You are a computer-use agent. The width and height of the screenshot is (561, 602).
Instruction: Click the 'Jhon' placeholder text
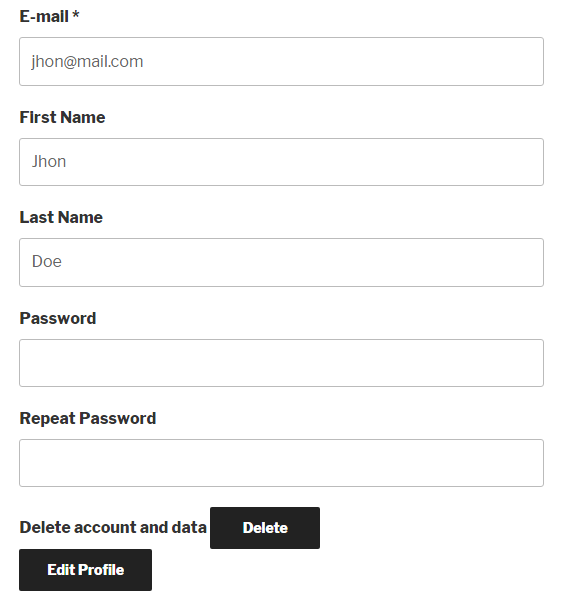click(x=49, y=162)
